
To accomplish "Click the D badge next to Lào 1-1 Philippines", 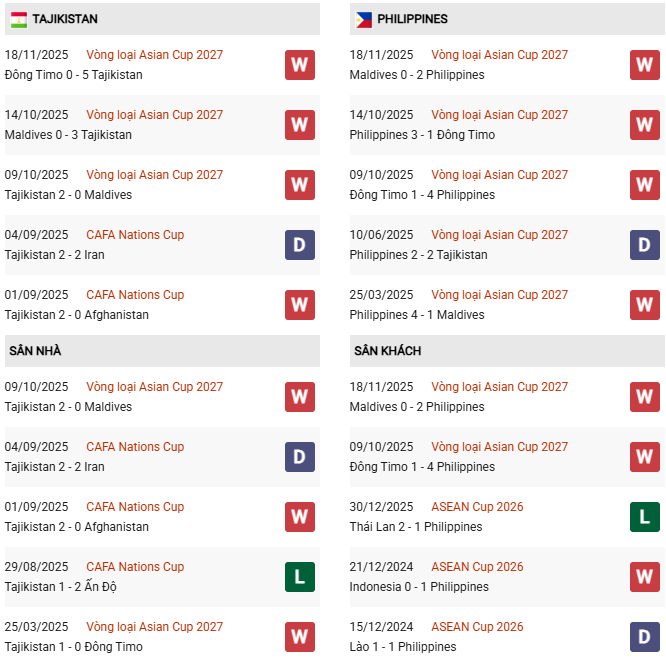I will coord(644,637).
